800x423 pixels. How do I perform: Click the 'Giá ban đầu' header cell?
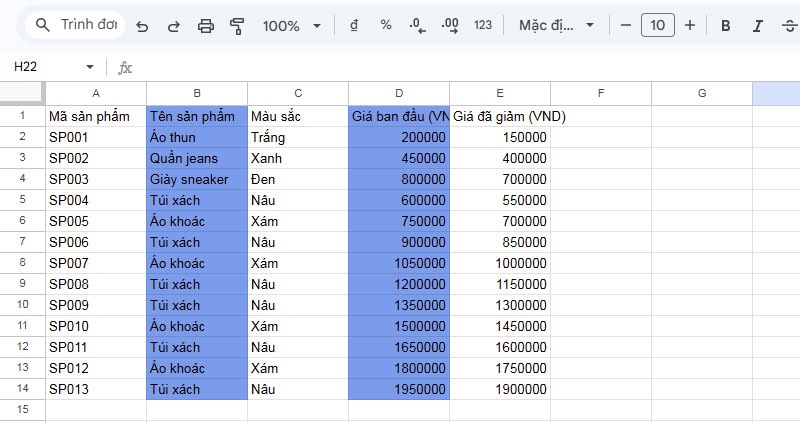(399, 116)
